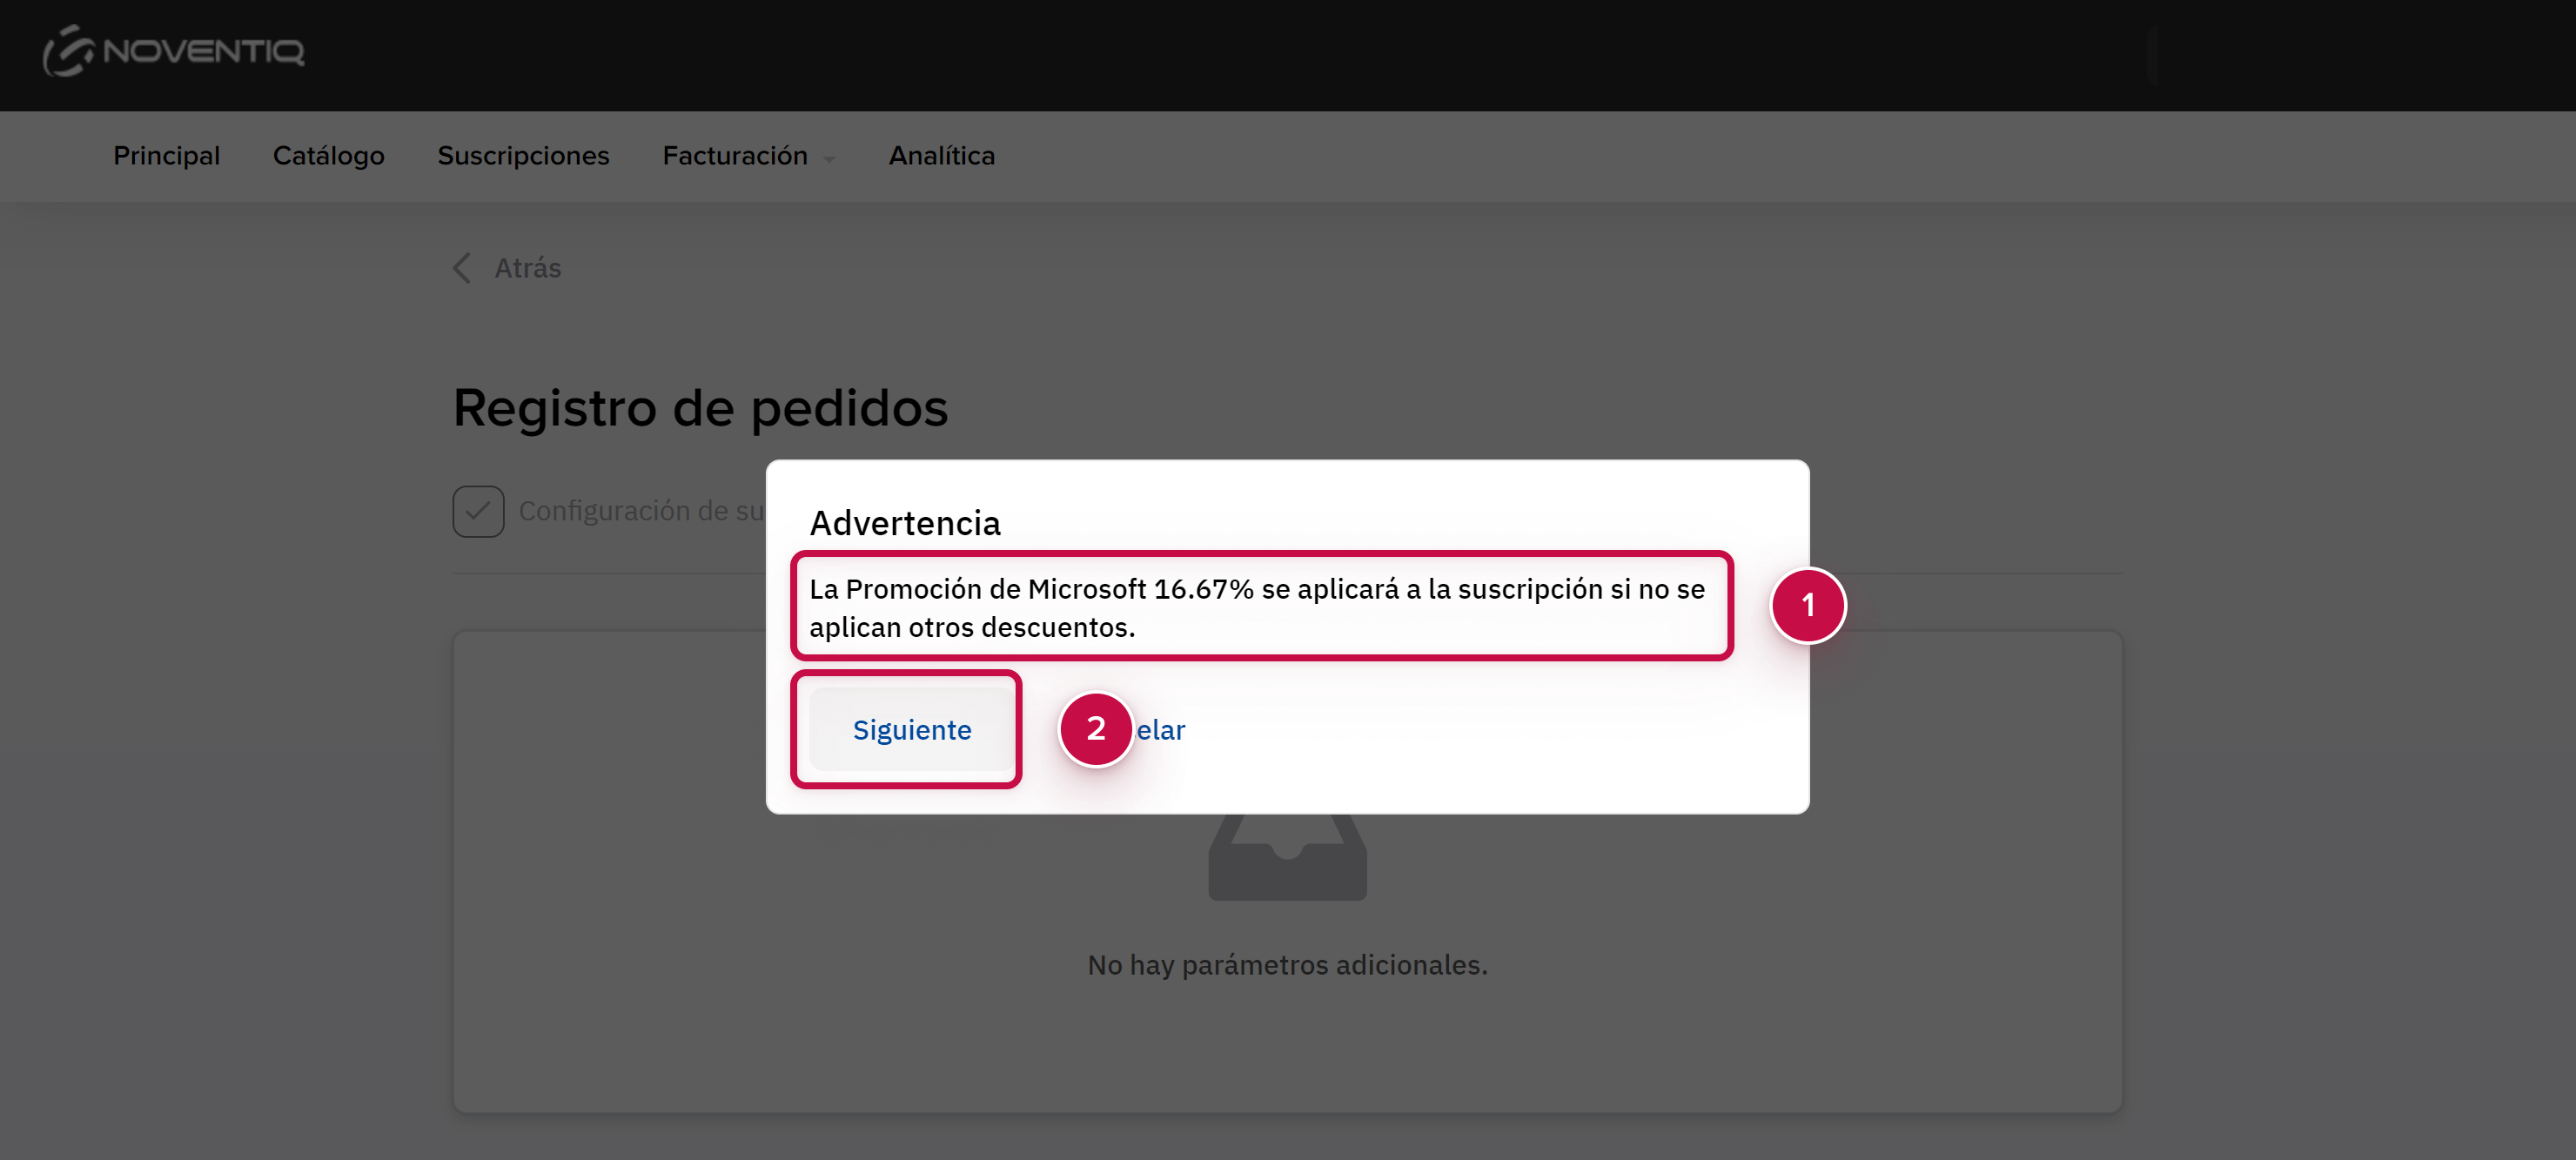This screenshot has width=2576, height=1160.
Task: Confirm the warning with Siguiente
Action: click(x=912, y=730)
